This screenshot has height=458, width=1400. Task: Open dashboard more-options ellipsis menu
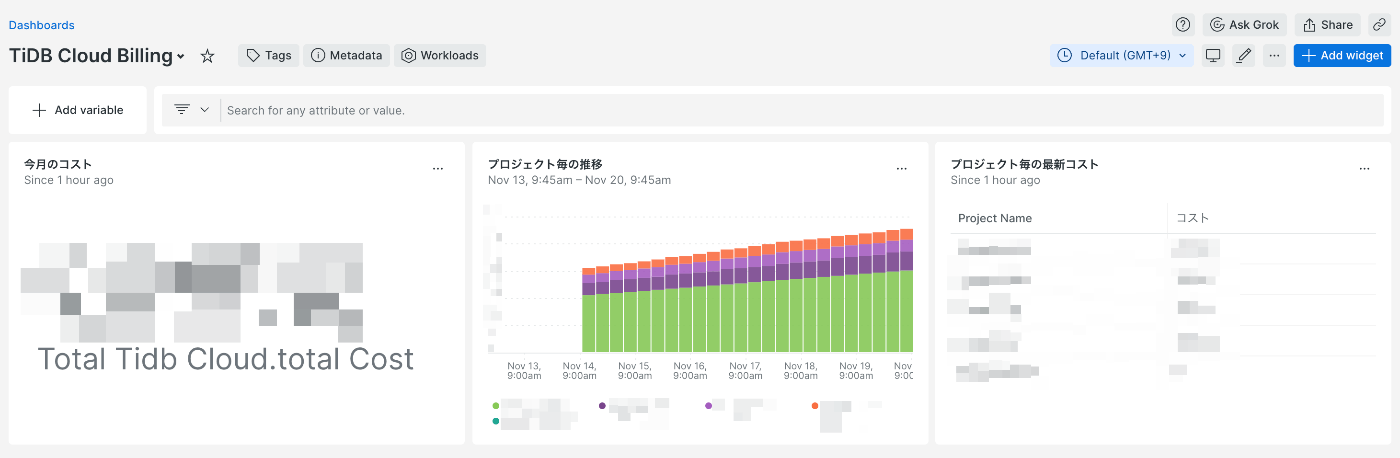1274,56
